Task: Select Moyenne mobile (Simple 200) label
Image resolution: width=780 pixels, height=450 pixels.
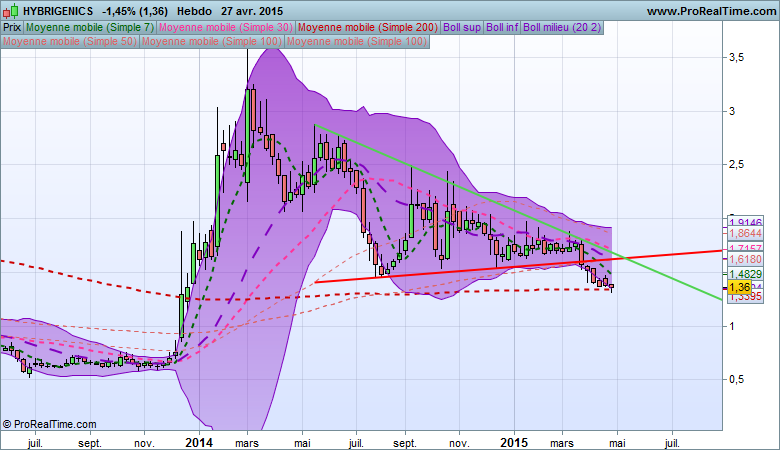Action: (367, 28)
